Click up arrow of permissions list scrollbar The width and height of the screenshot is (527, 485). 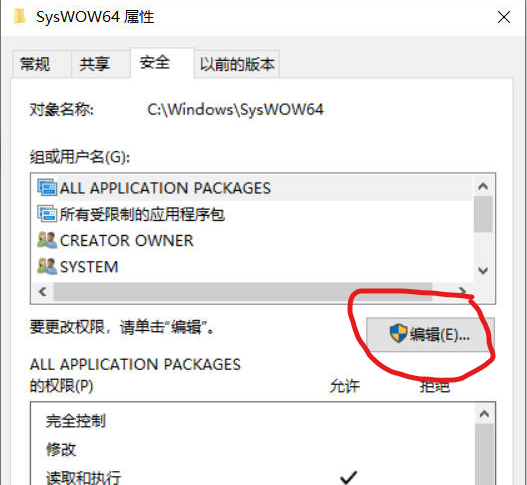(x=484, y=414)
